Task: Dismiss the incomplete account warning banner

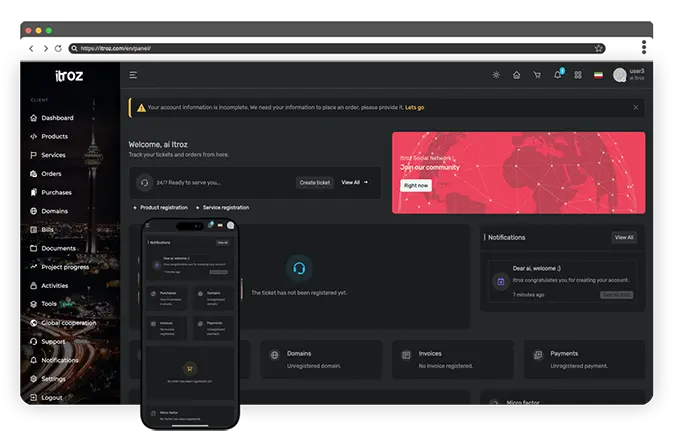Action: [x=635, y=107]
